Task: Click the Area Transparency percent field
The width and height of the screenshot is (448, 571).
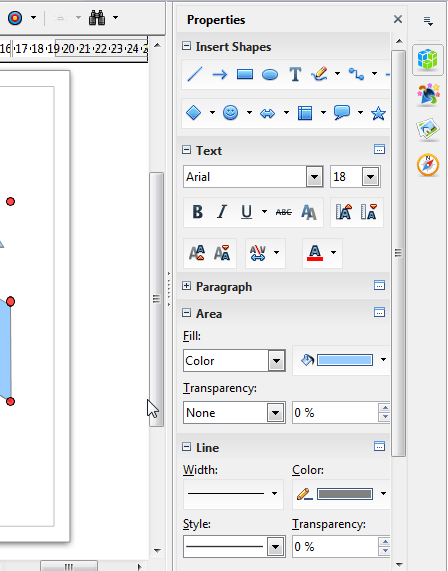Action: (x=335, y=413)
